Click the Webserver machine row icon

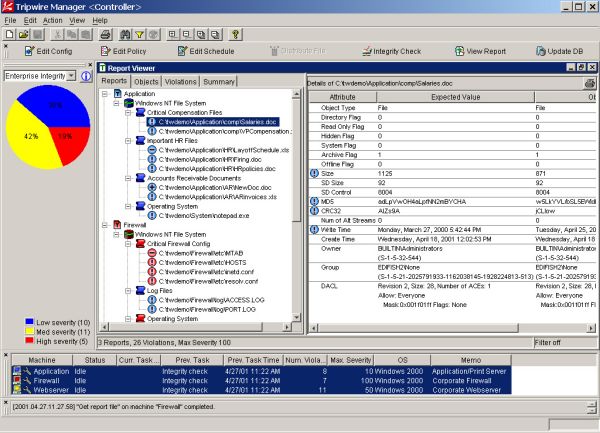pos(17,390)
